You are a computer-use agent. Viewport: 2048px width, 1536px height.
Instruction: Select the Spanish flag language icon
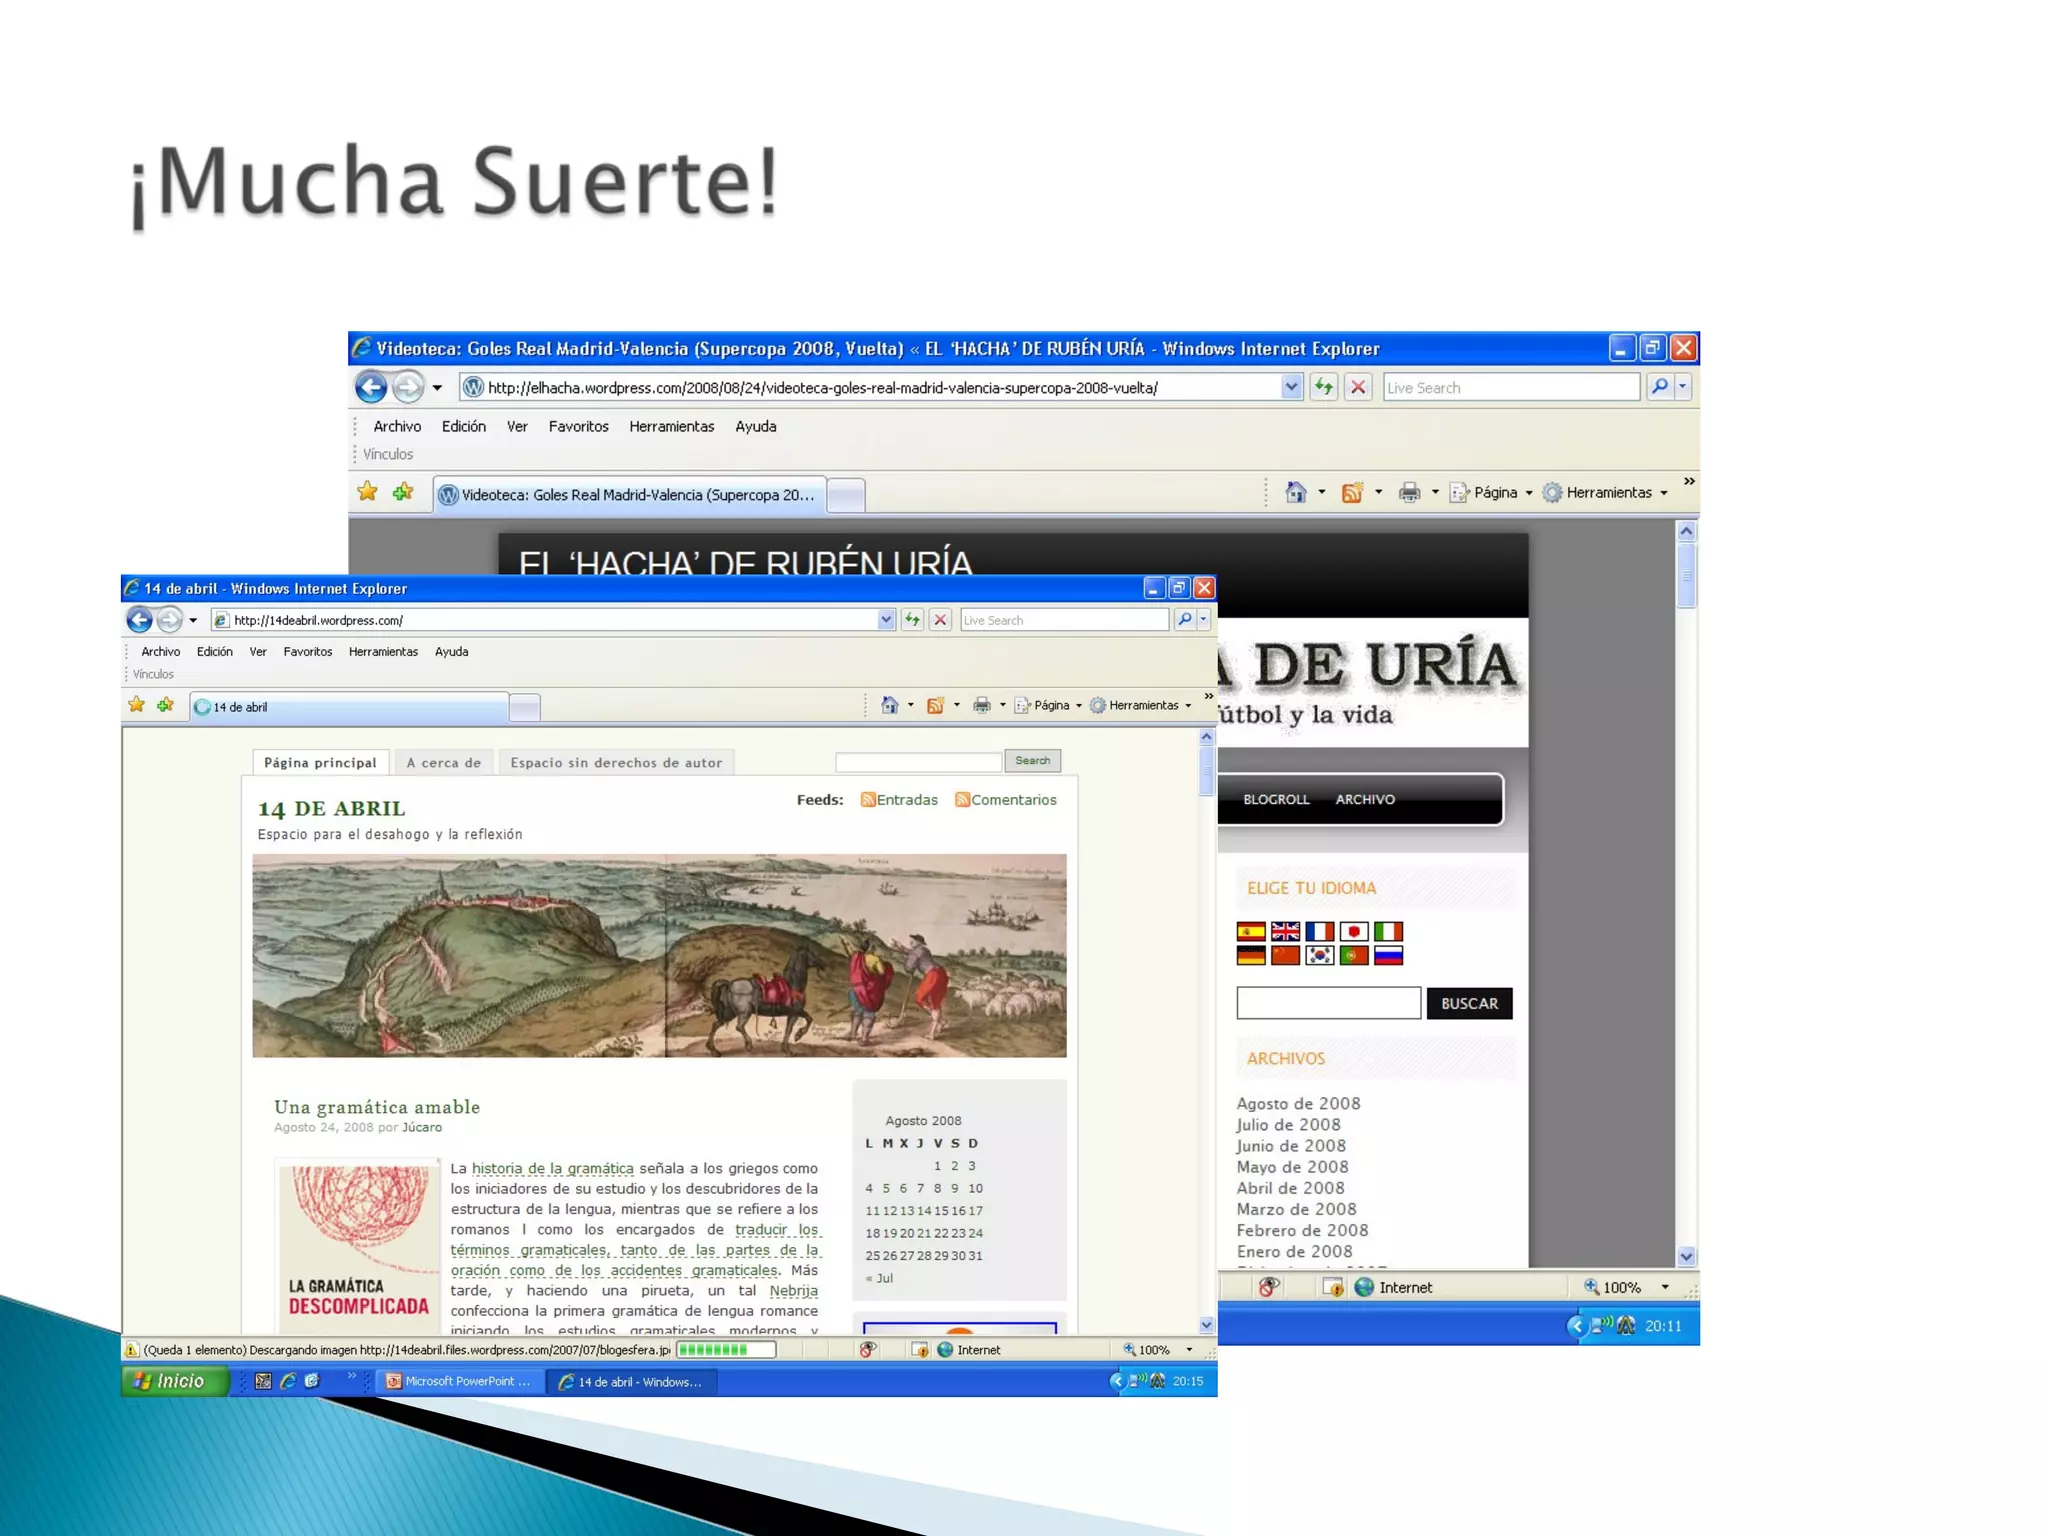coord(1251,932)
